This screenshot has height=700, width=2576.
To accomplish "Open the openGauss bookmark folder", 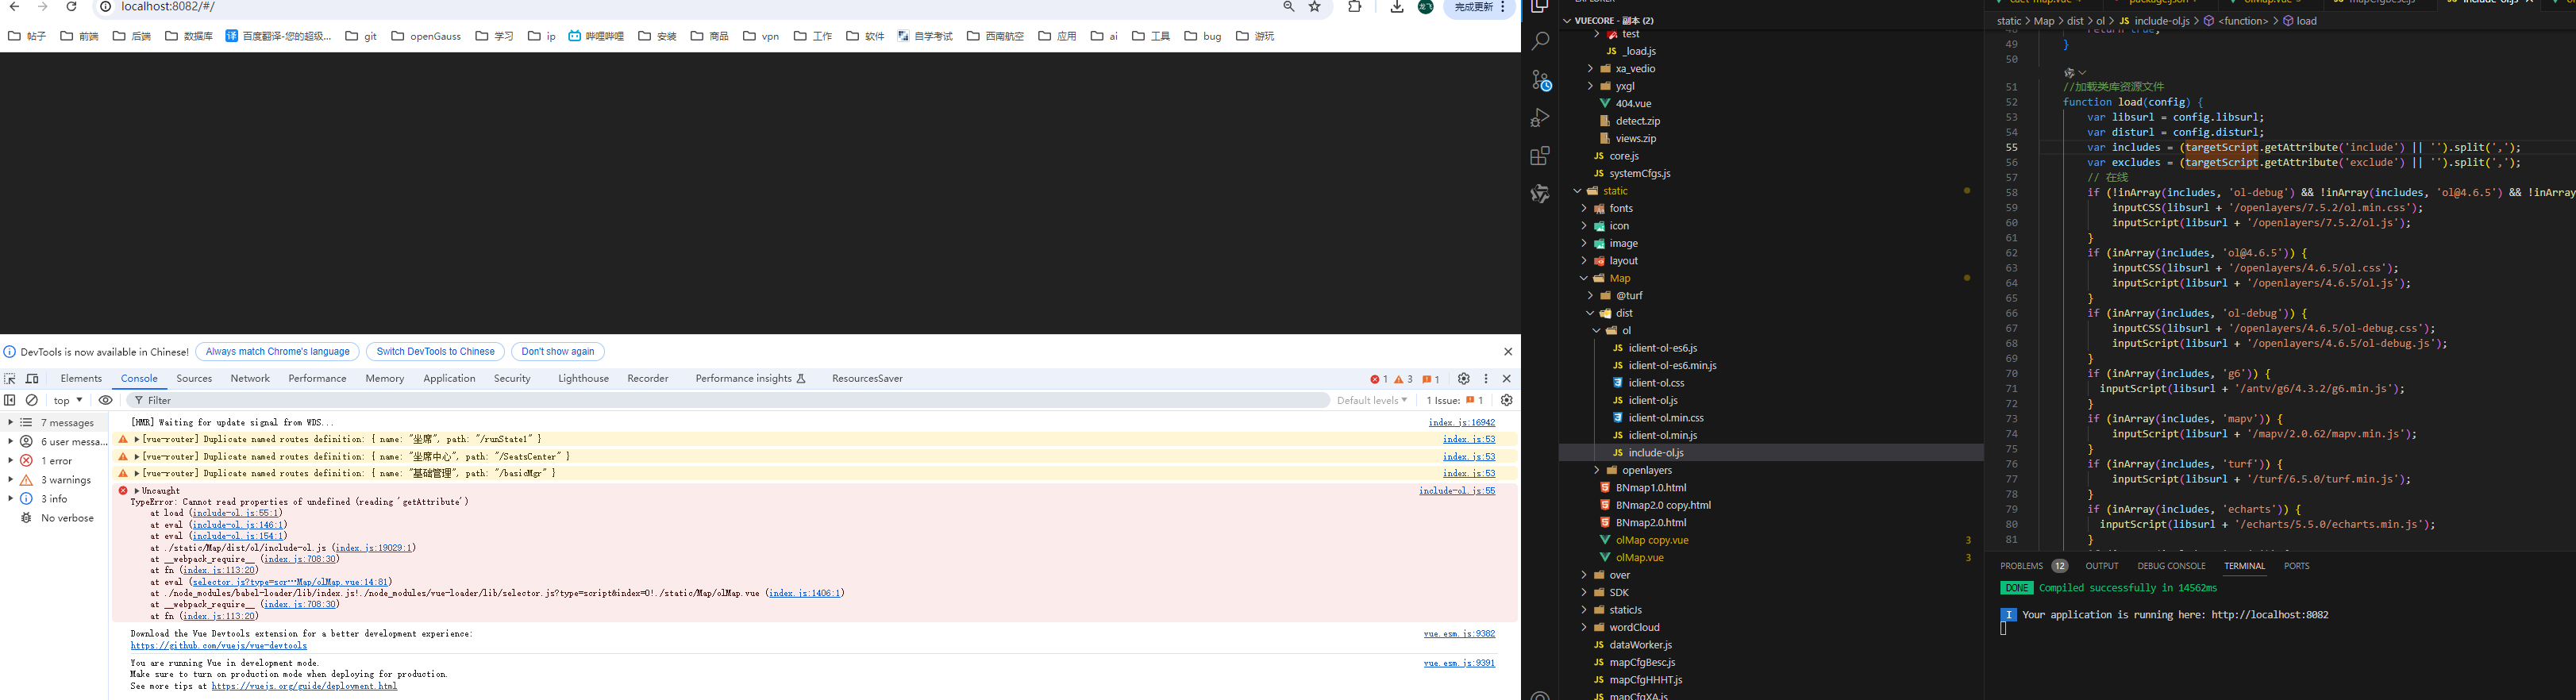I will point(426,36).
